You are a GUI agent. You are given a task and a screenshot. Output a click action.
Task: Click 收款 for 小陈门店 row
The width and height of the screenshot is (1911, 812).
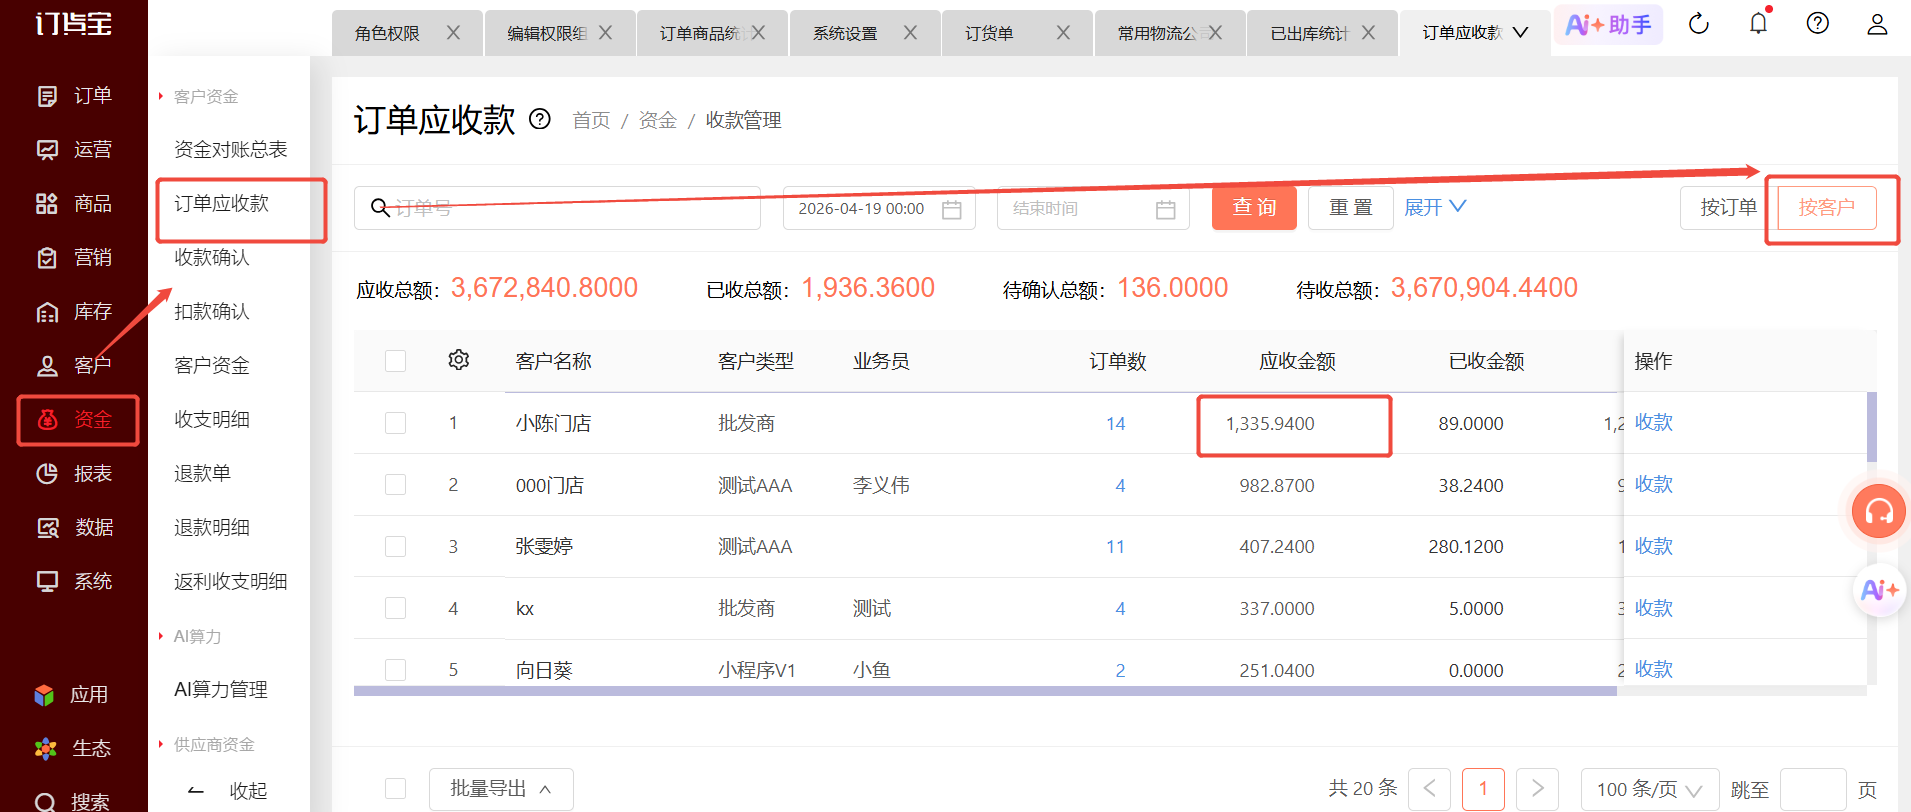(1654, 423)
